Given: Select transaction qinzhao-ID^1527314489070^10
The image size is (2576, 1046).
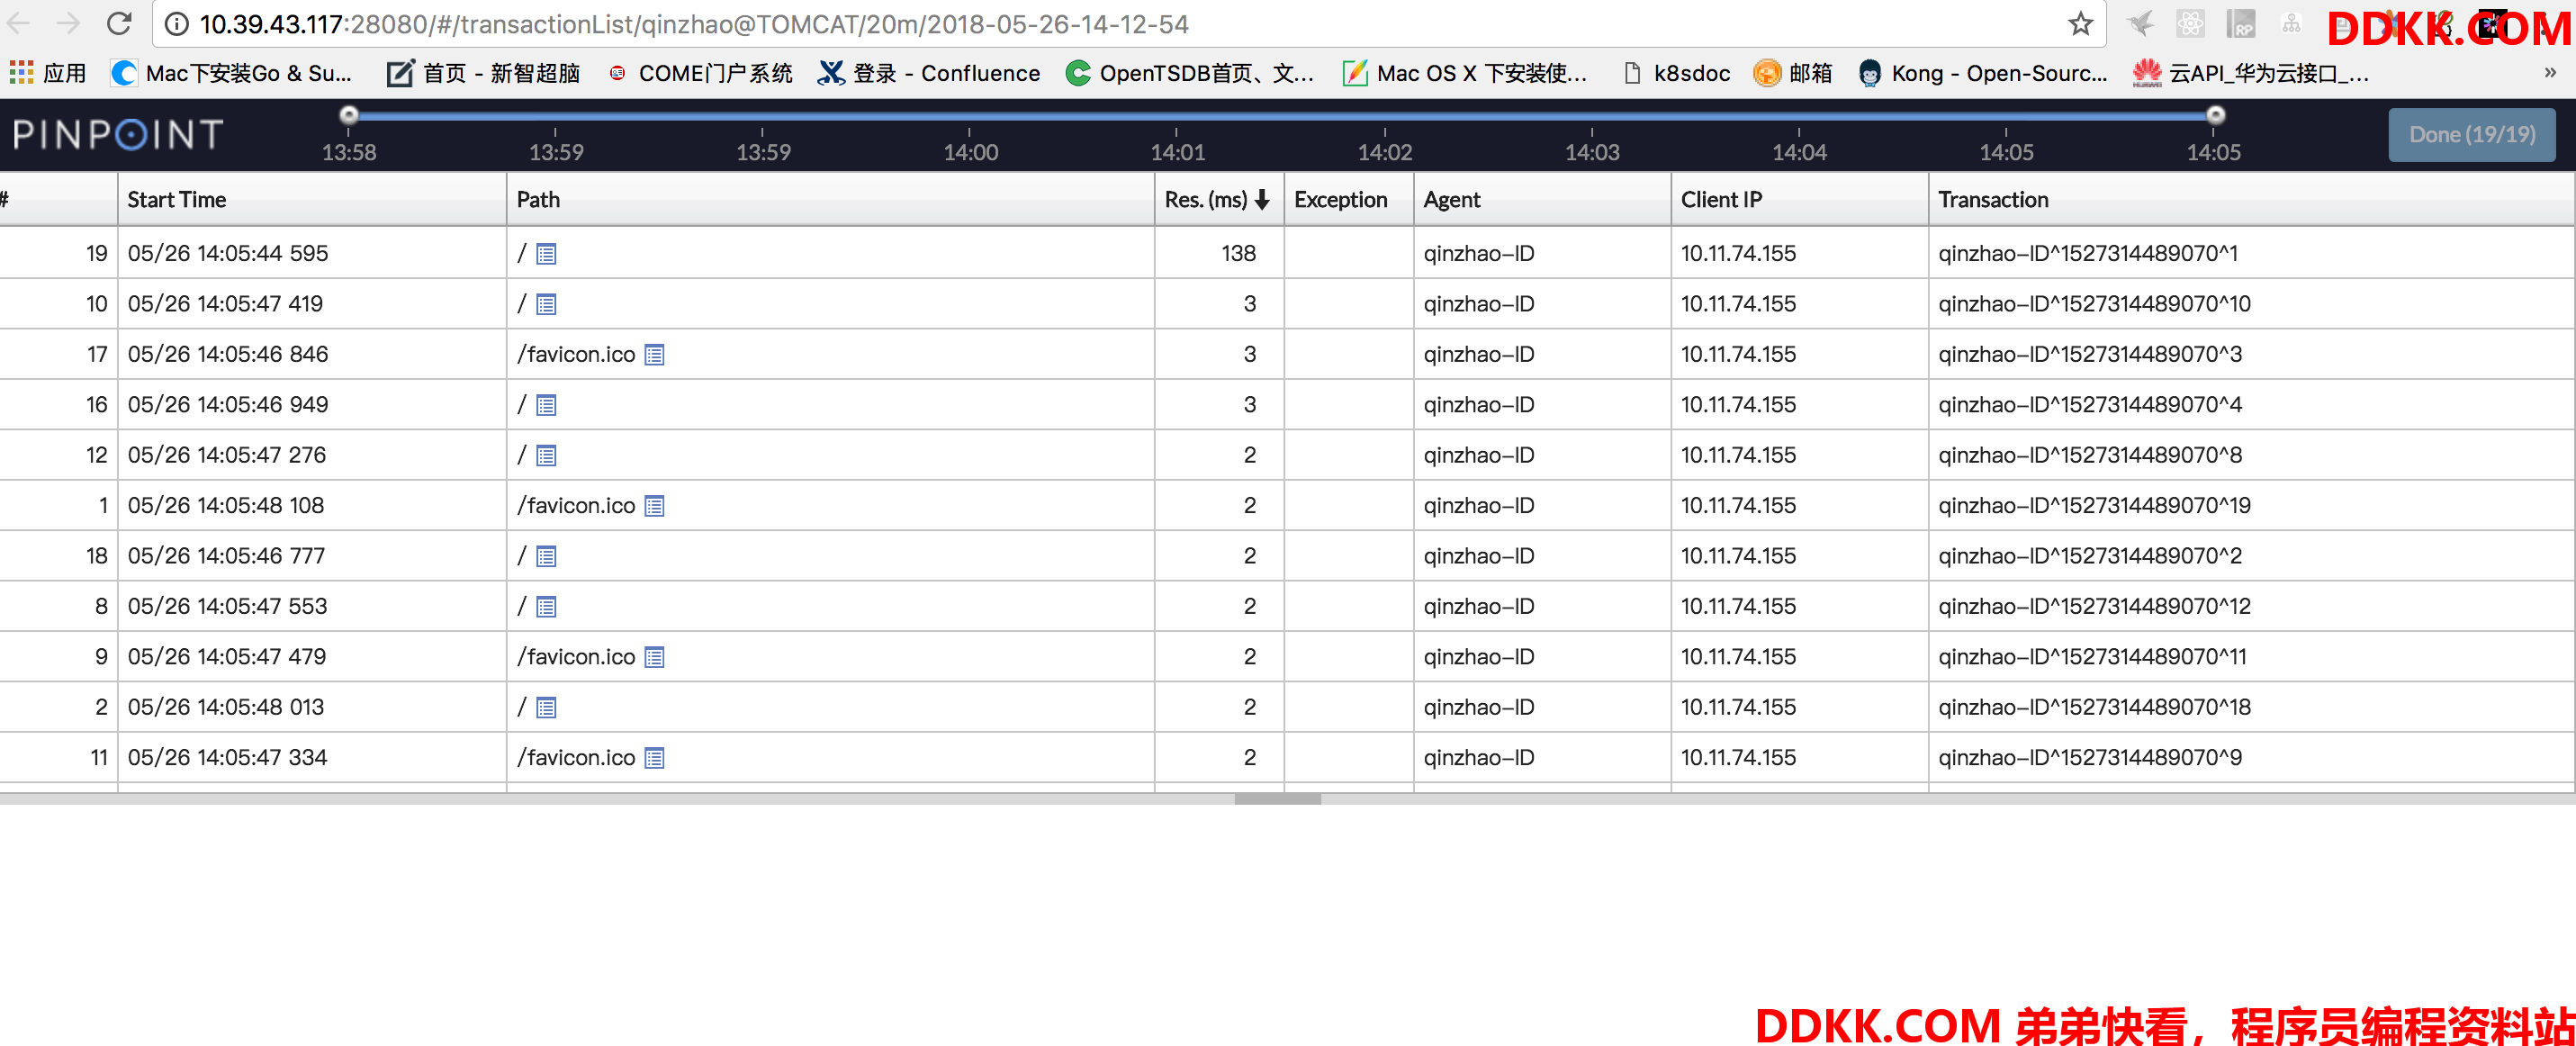Looking at the screenshot, I should [2094, 304].
